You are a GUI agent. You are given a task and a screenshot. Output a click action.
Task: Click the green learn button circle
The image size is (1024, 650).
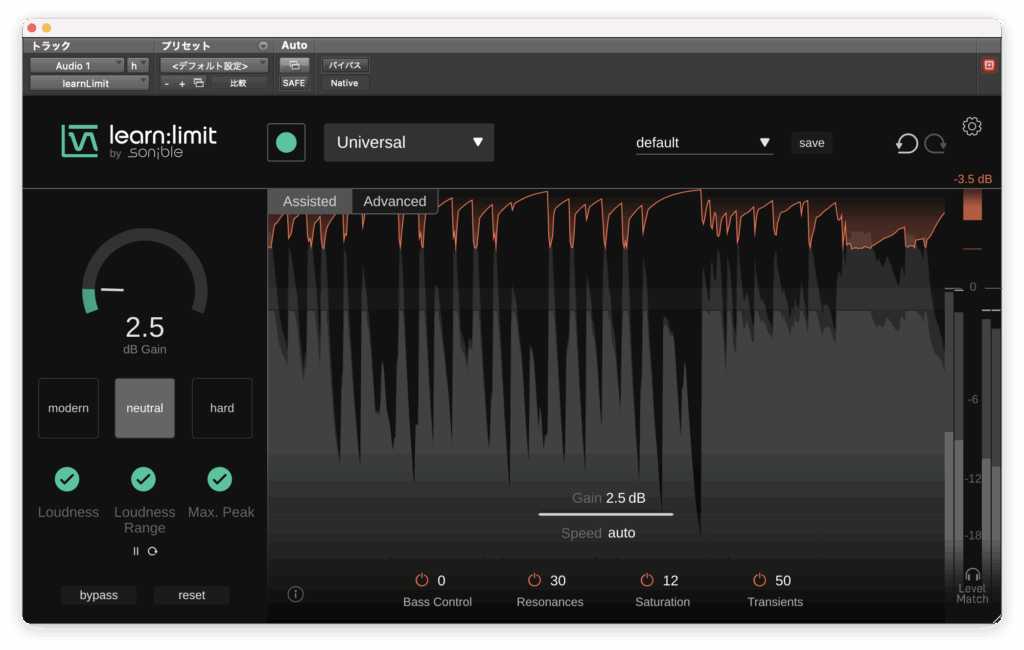[x=286, y=142]
